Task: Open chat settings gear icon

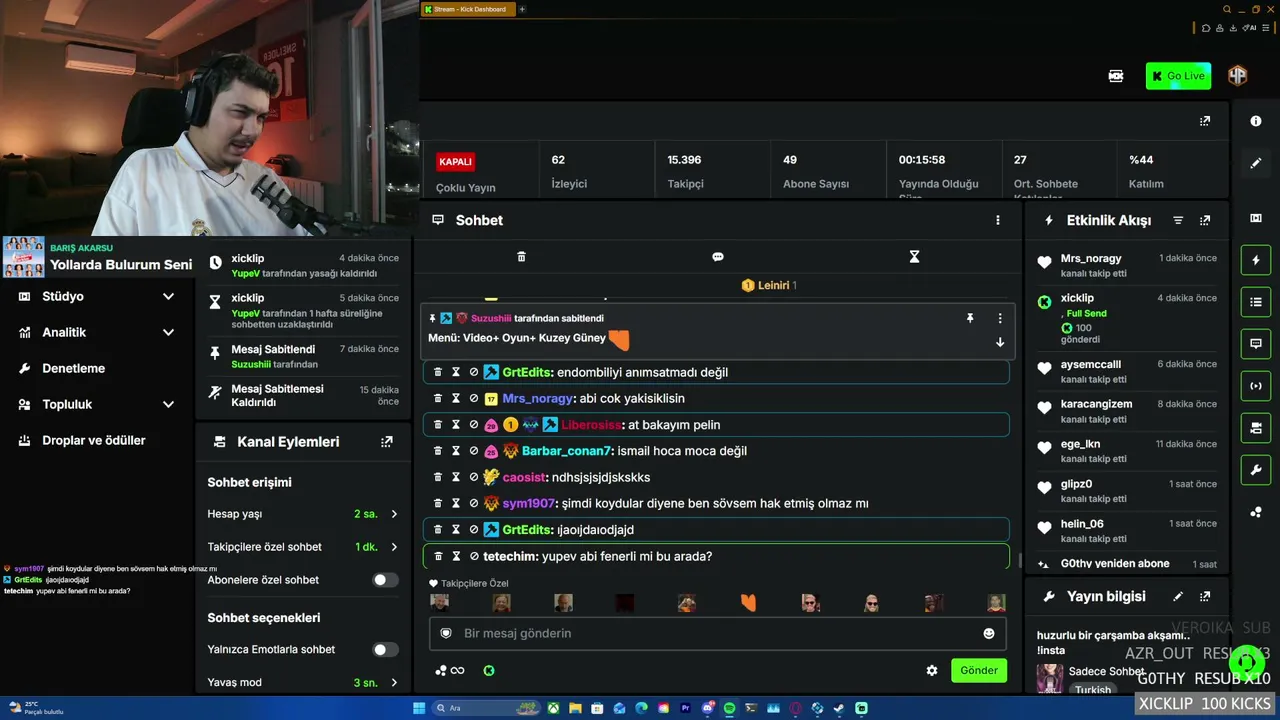Action: point(932,671)
